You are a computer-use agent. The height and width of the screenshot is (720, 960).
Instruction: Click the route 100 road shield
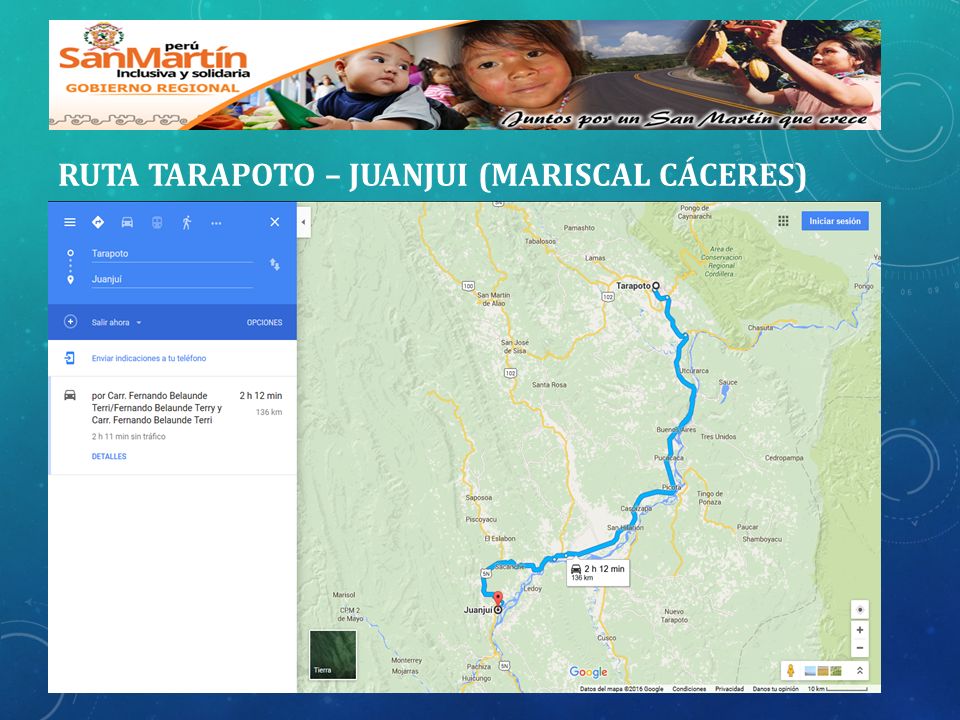(x=468, y=286)
